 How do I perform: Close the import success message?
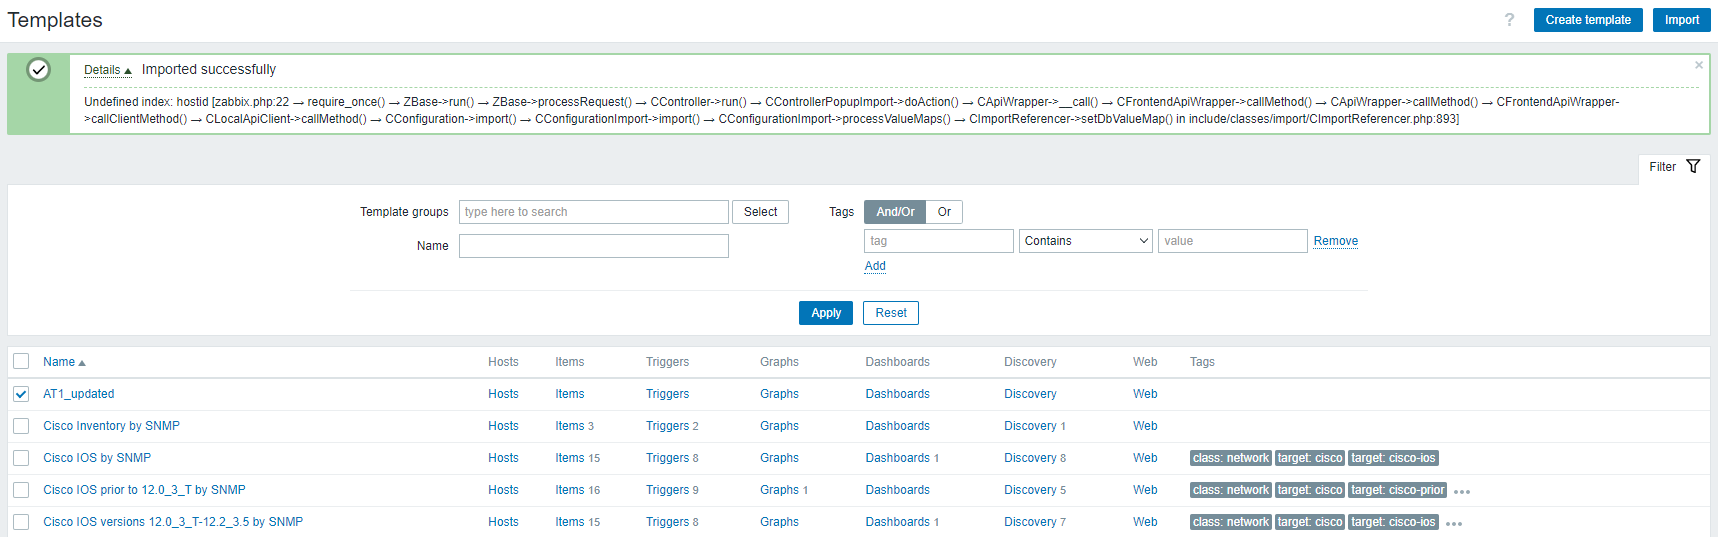pyautogui.click(x=1698, y=65)
